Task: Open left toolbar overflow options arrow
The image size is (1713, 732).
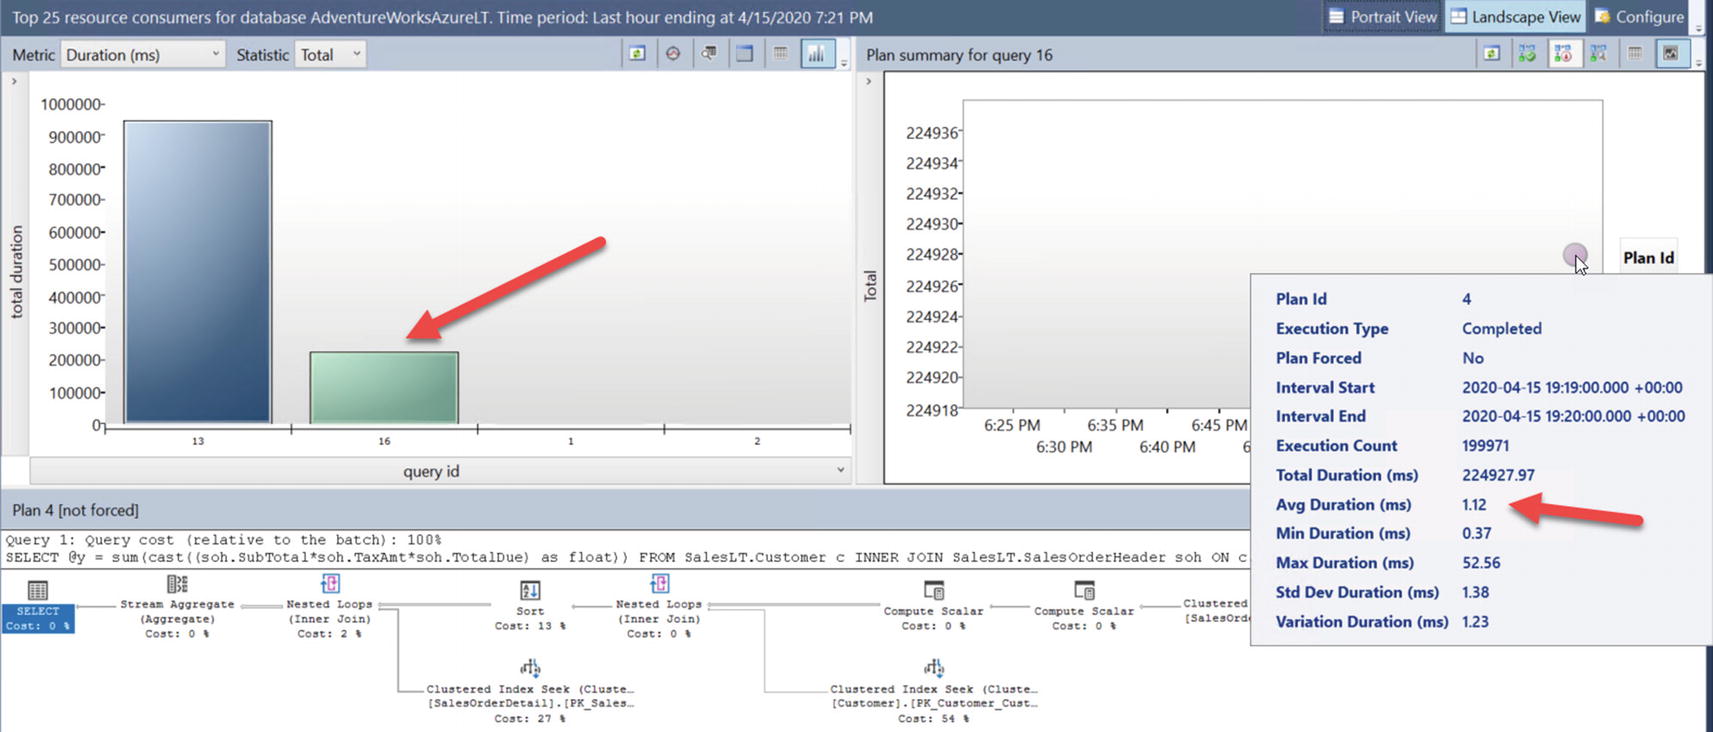Action: 844,62
